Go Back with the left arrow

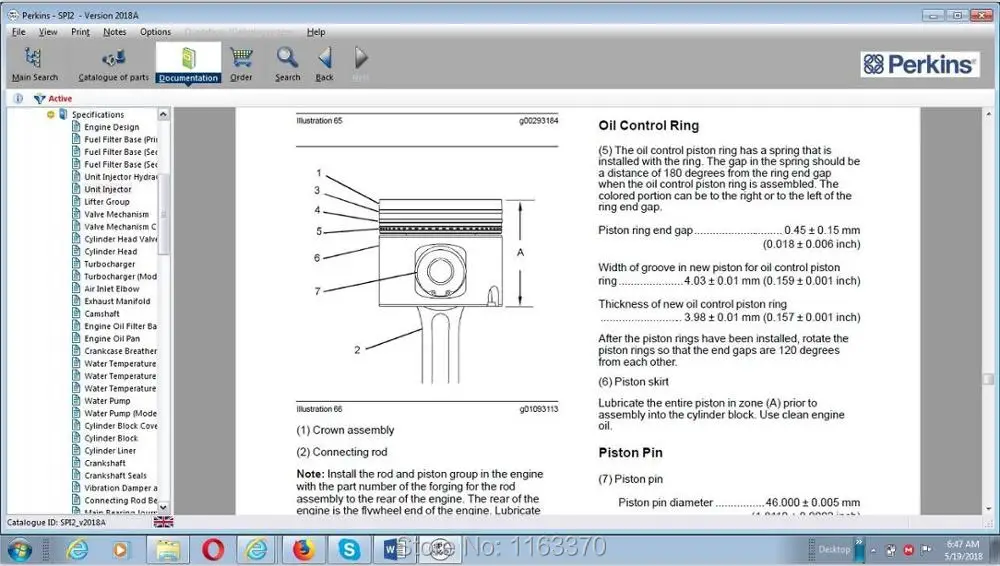[325, 64]
